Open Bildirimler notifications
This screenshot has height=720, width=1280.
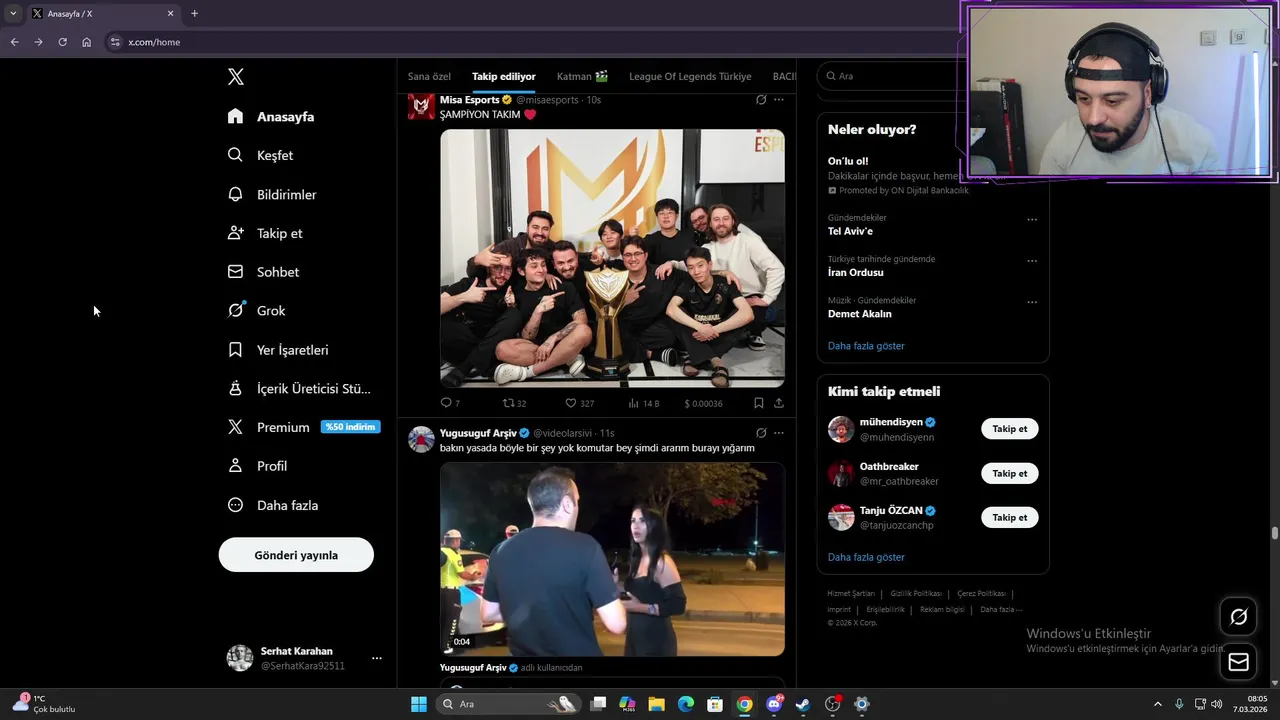pos(272,194)
